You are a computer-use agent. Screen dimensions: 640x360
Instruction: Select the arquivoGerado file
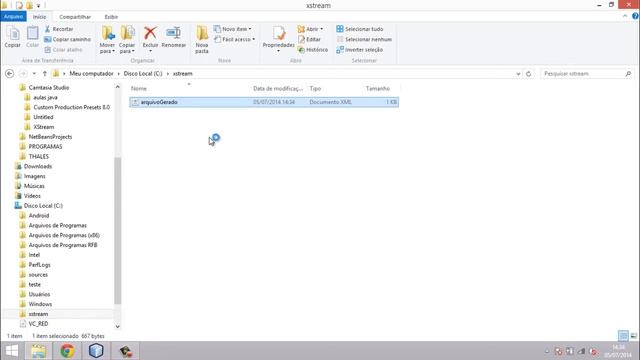(x=264, y=102)
